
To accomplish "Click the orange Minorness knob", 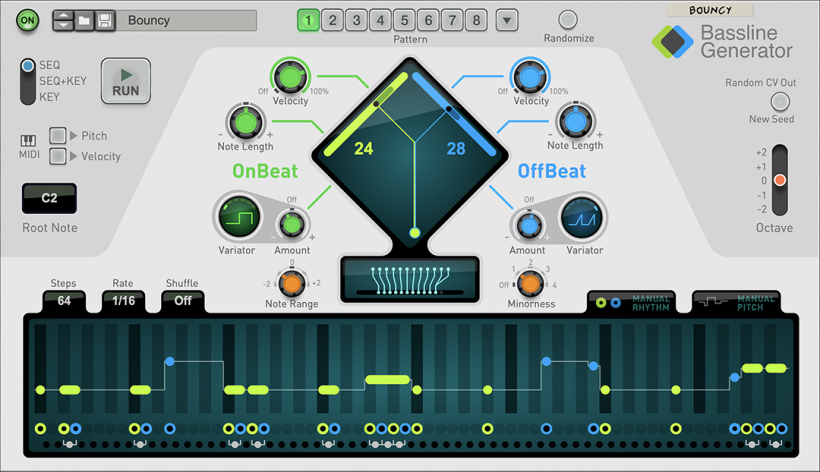I will point(531,284).
